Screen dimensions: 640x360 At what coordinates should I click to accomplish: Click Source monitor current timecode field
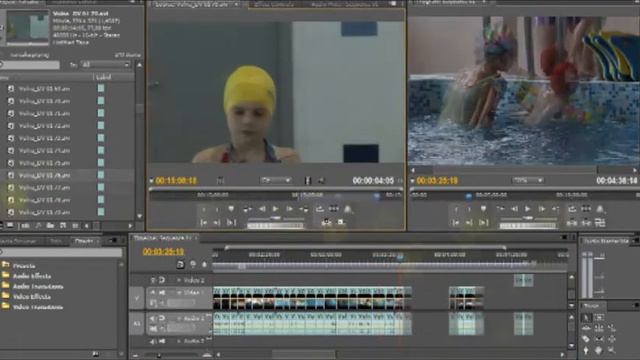click(176, 180)
